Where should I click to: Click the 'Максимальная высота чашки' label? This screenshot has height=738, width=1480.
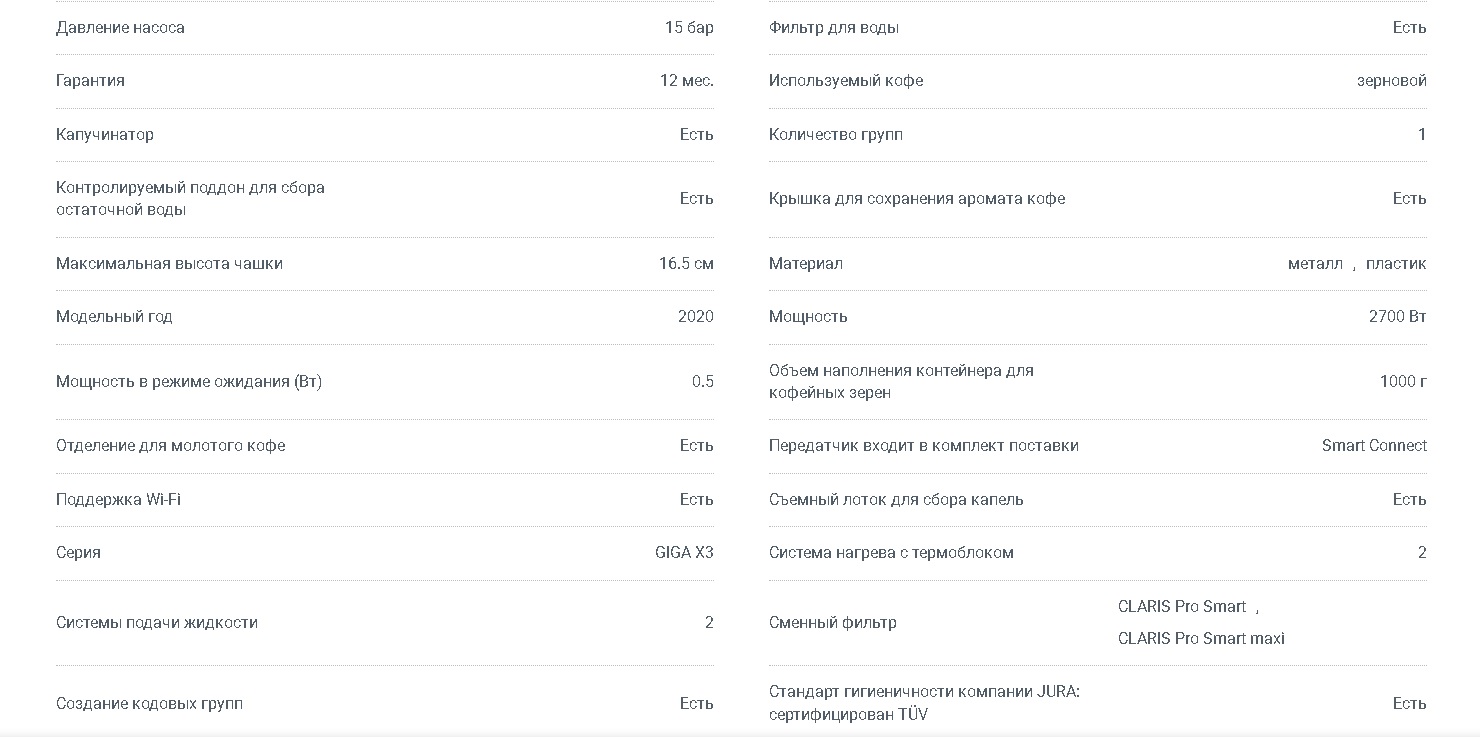(x=169, y=264)
